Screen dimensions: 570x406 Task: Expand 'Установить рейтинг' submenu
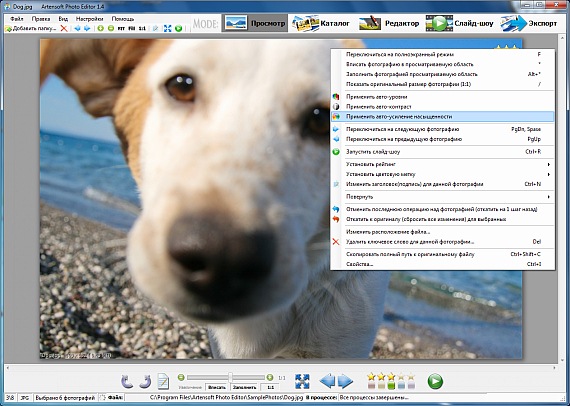pos(442,164)
